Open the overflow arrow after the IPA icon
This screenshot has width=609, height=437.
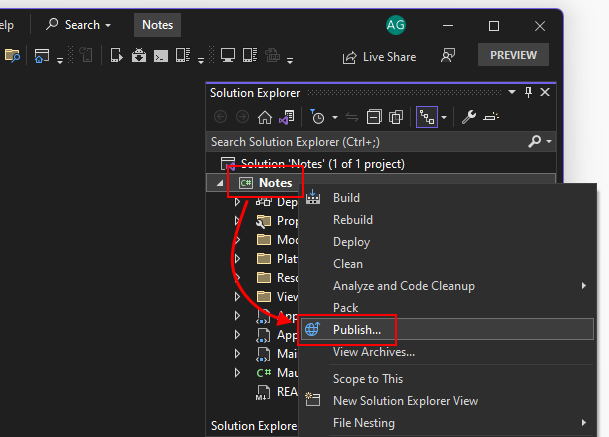pos(290,60)
